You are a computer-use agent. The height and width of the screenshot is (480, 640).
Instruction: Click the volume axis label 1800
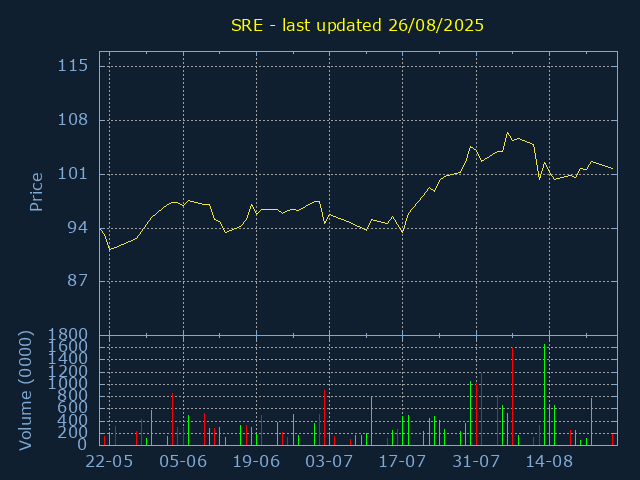pos(68,335)
